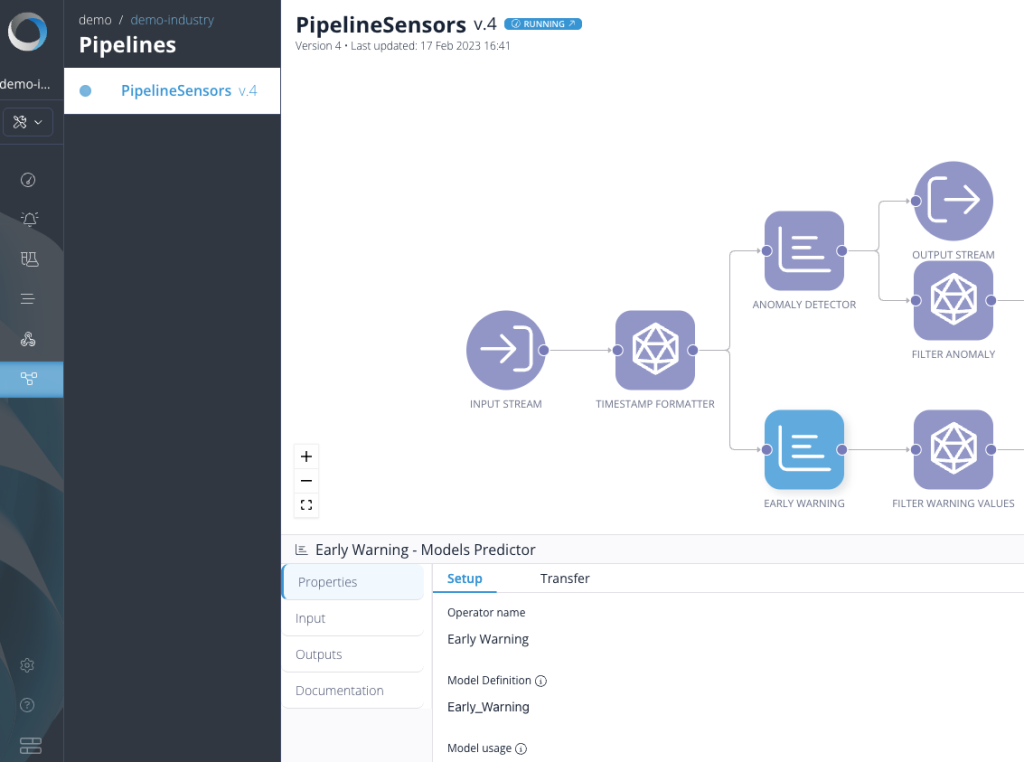1024x762 pixels.
Task: Click the Early_Warning model definition value
Action: point(488,707)
